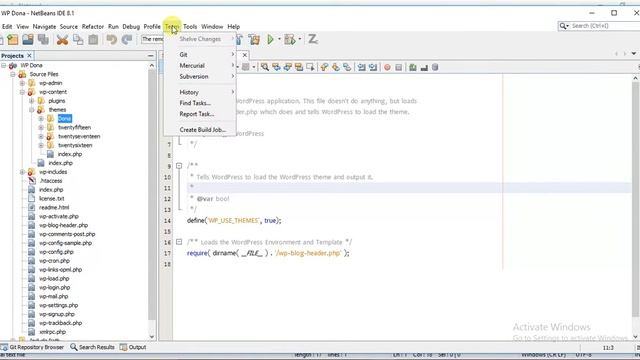
Task: Toggle rectangular selection mode
Action: coord(310,67)
